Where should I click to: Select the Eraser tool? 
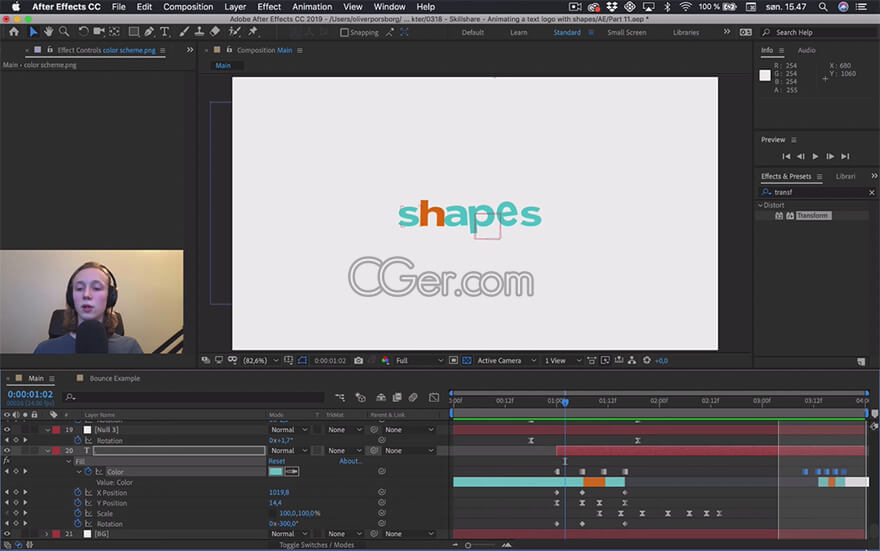(x=215, y=32)
